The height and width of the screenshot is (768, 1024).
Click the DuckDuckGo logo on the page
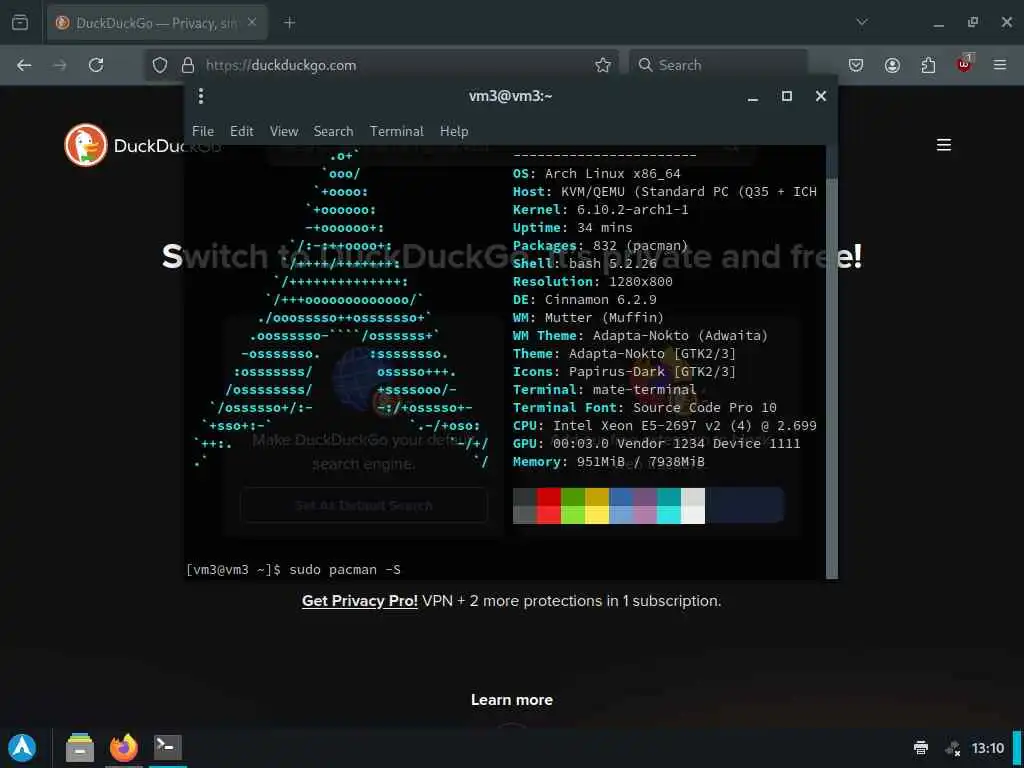pyautogui.click(x=86, y=145)
